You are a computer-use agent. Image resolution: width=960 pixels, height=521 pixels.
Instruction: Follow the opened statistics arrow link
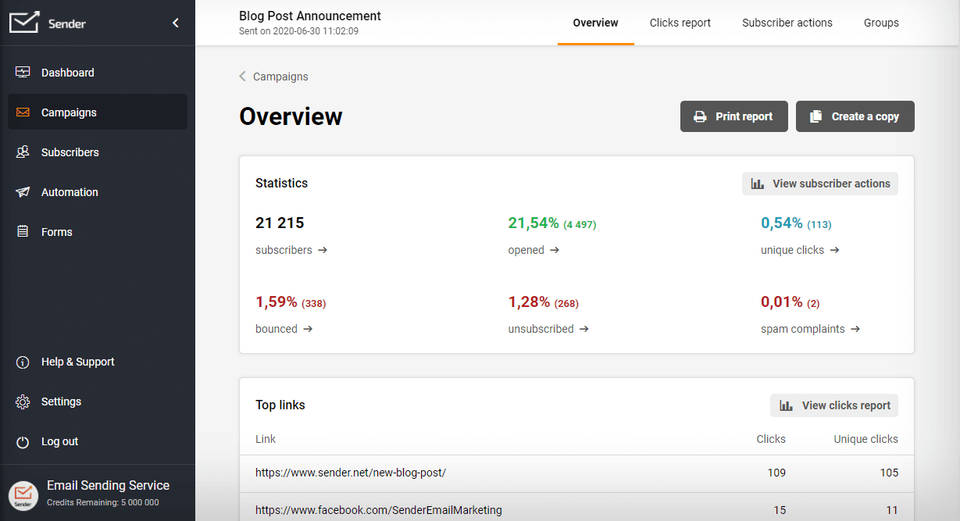click(554, 250)
